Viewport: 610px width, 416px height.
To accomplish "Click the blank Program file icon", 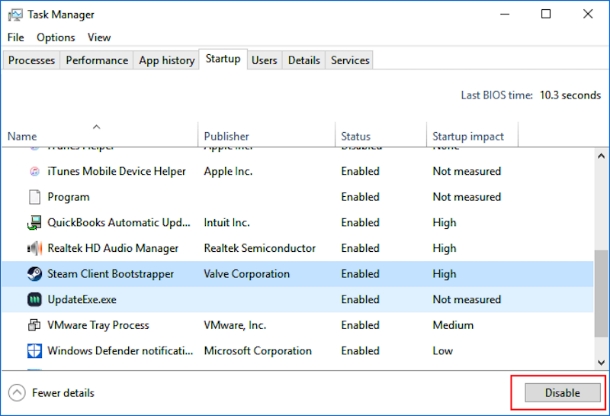I will pyautogui.click(x=33, y=197).
